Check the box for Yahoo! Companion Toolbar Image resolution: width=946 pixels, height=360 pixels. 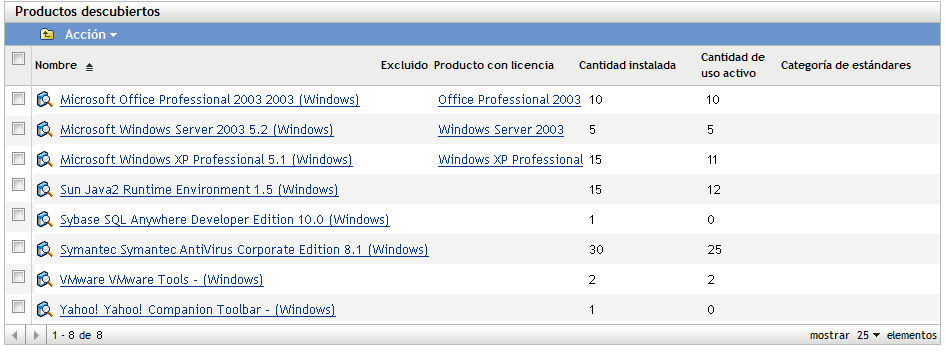point(19,307)
